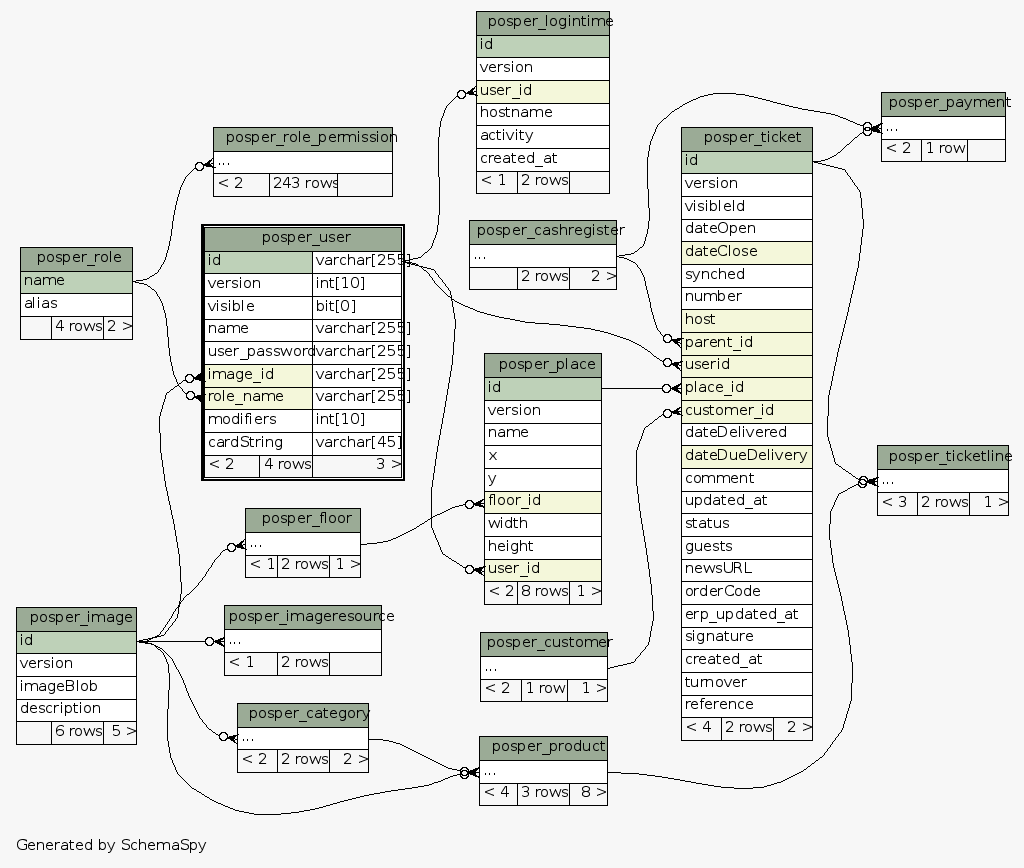Expand collapsed columns in posper_payment
Viewport: 1024px width, 868px height.
(x=943, y=127)
